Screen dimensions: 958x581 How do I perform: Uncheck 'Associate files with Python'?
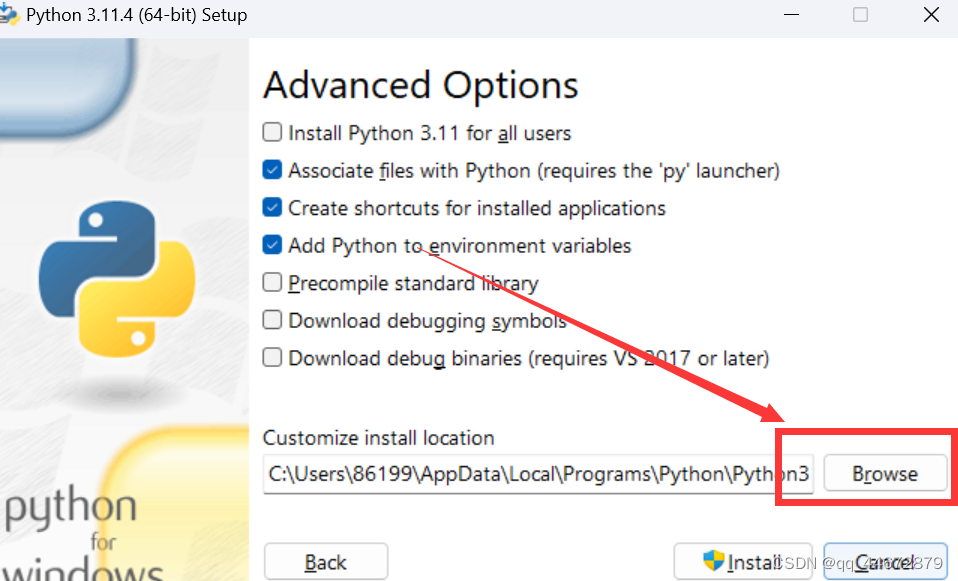click(271, 170)
